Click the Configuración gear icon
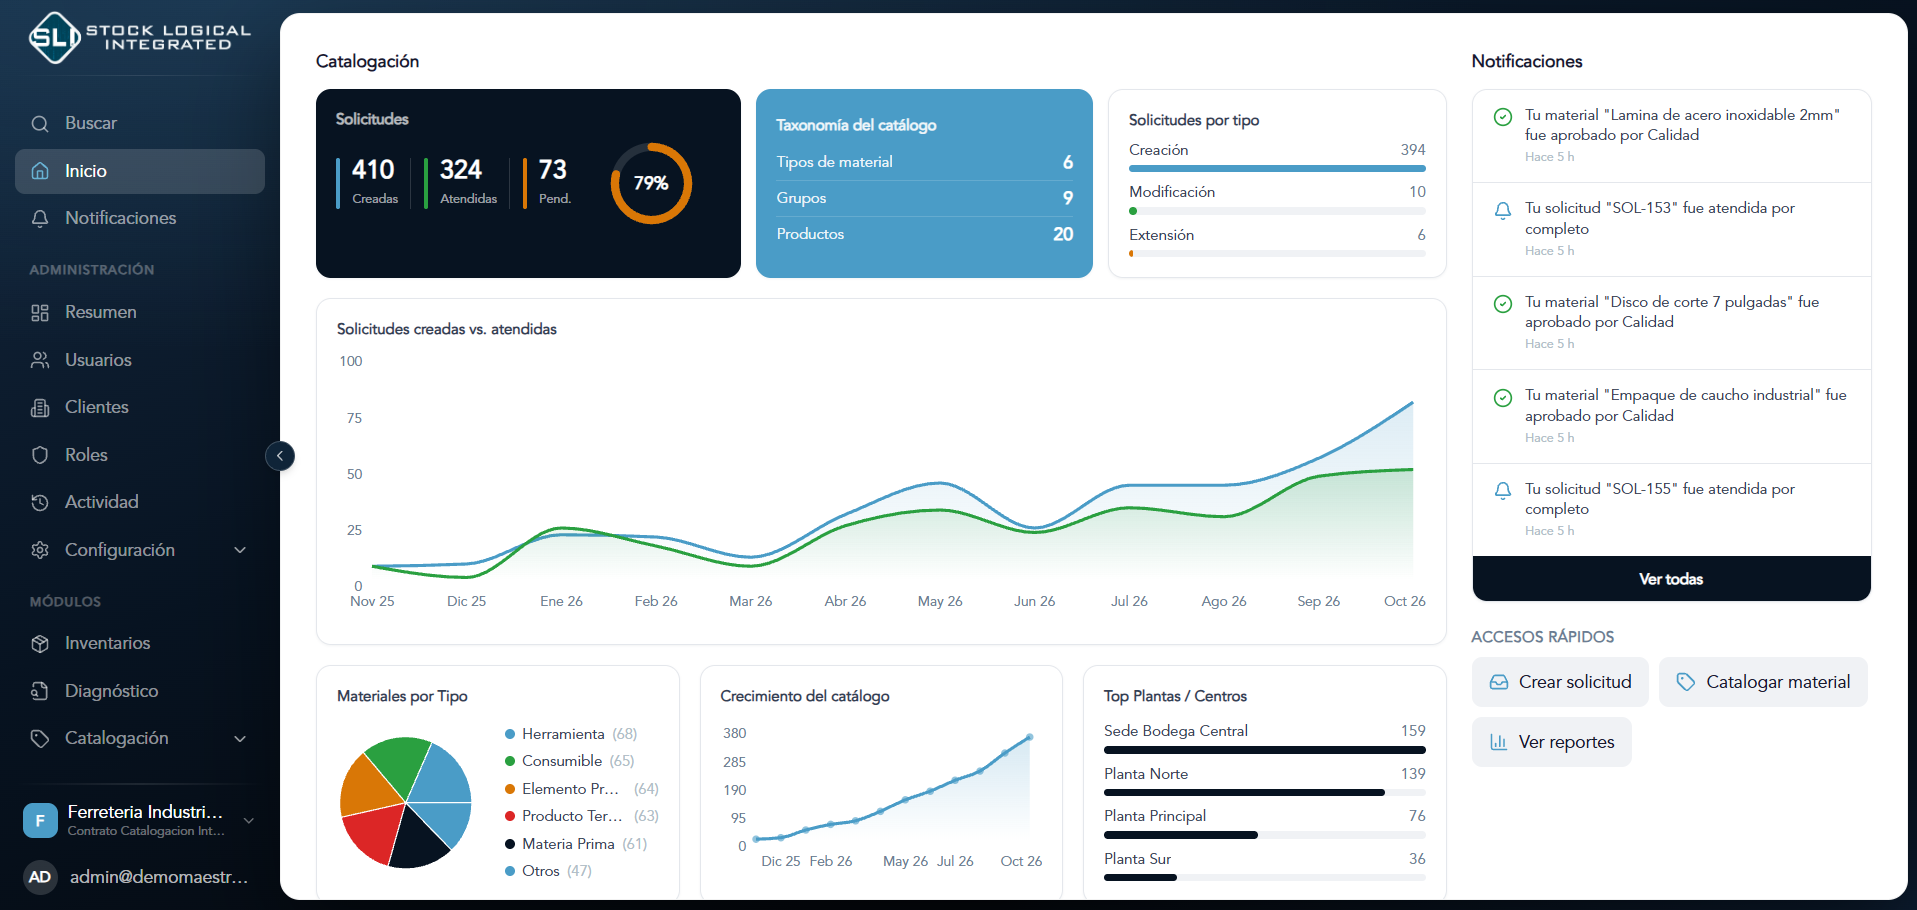 (x=40, y=550)
